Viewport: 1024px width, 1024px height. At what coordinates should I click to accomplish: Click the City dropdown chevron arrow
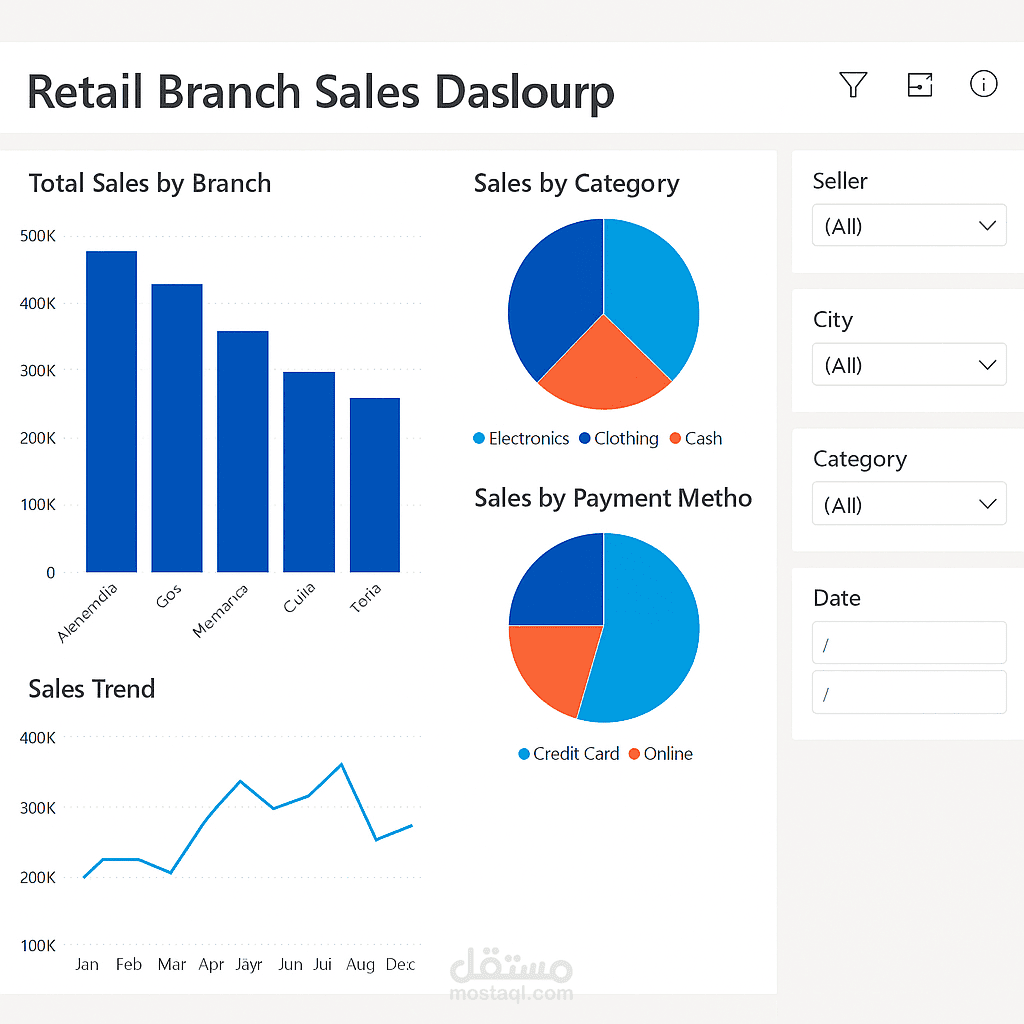[x=987, y=364]
